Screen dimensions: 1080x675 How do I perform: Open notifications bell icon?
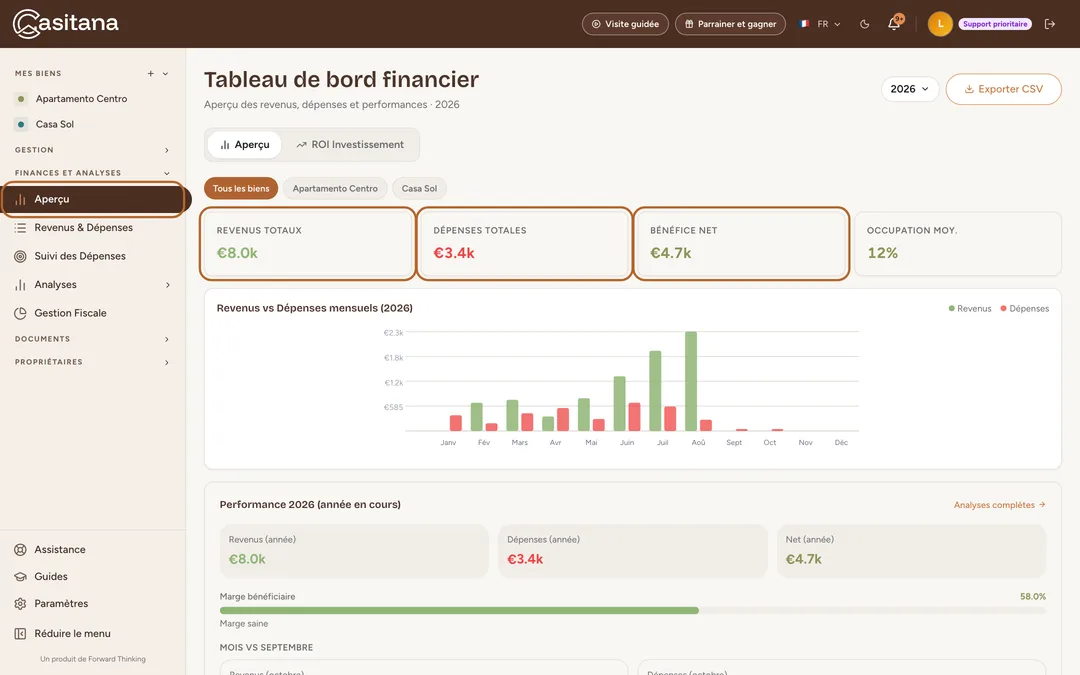[894, 23]
